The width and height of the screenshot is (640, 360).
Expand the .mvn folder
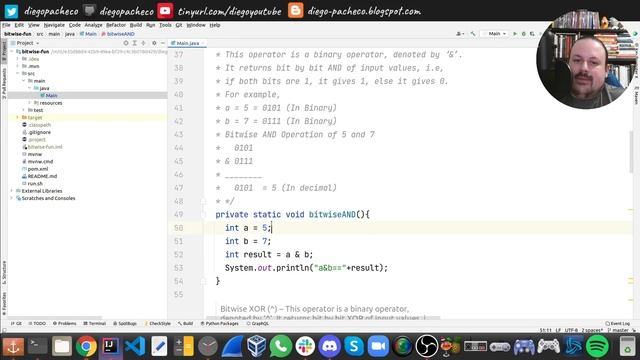[x=18, y=66]
